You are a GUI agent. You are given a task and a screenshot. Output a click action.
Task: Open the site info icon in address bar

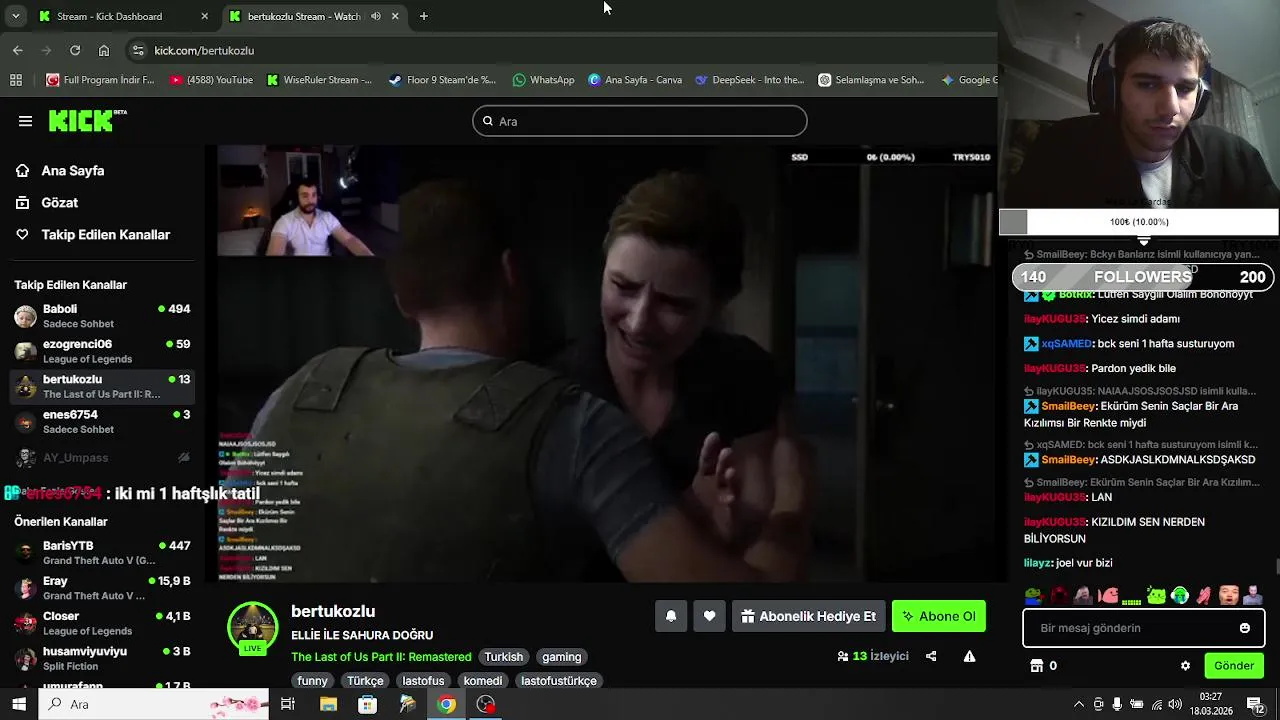point(138,50)
